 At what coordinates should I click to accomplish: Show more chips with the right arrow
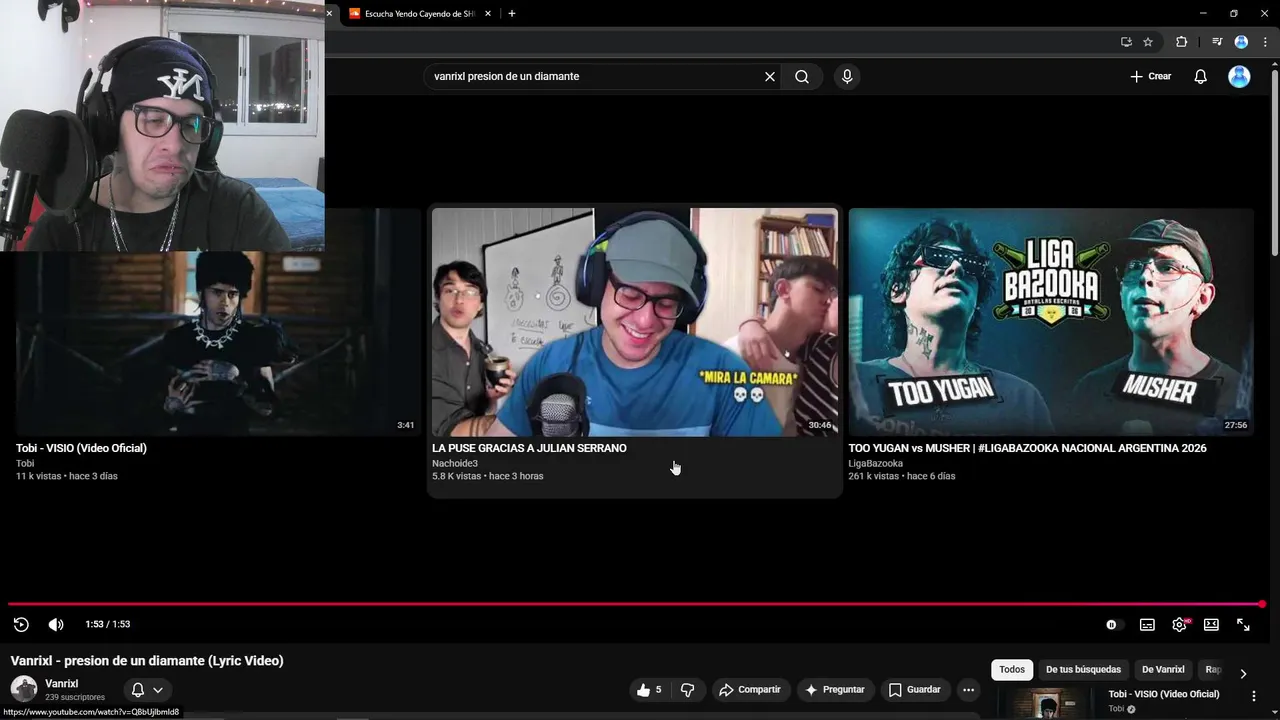click(1243, 673)
